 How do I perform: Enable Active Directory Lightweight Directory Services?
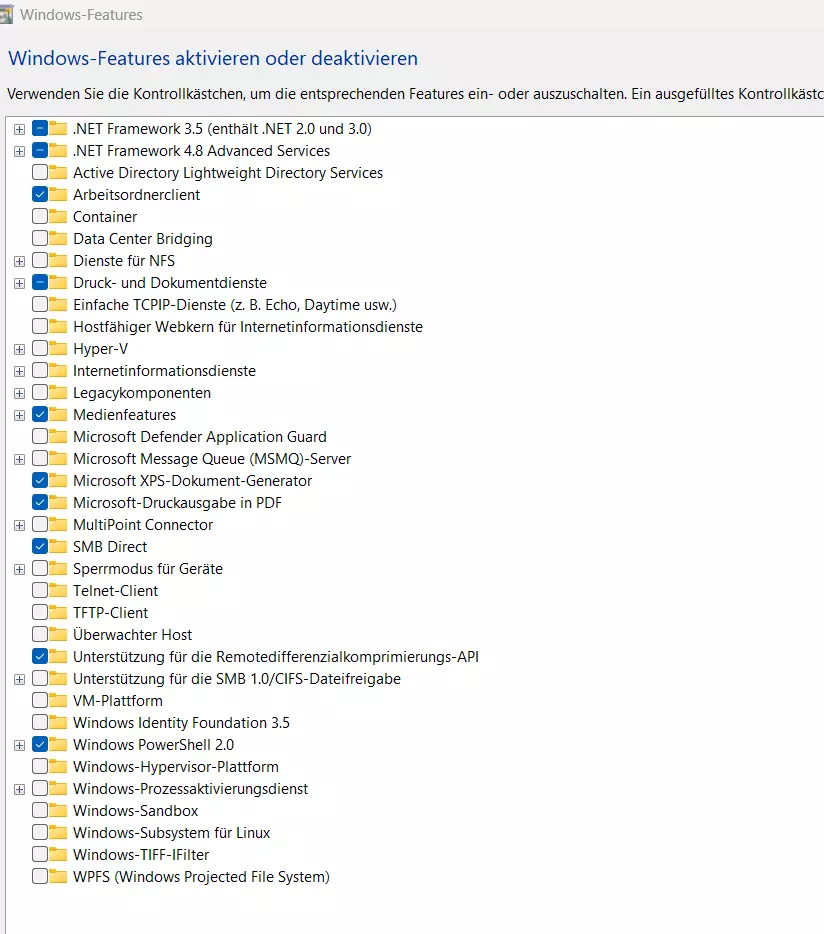point(40,173)
